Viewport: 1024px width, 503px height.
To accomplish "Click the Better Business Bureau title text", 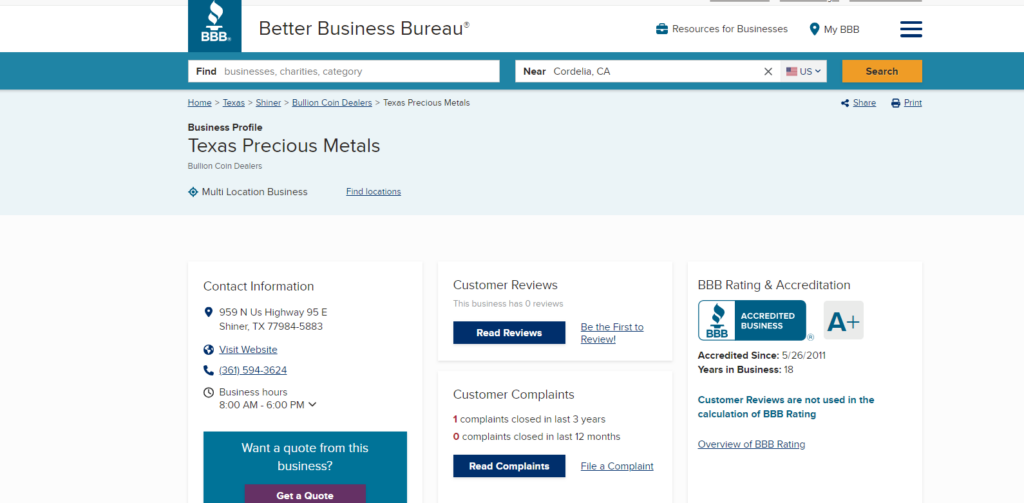I will (x=364, y=29).
